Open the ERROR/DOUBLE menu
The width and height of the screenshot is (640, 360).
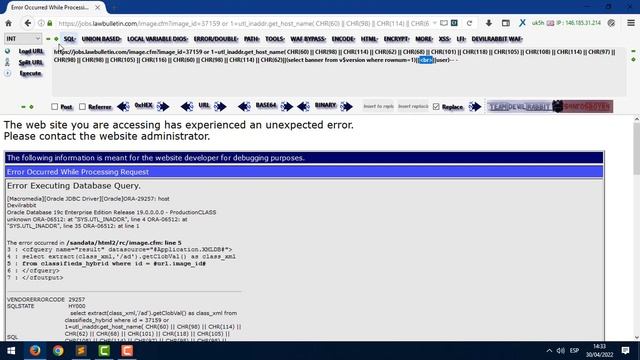pyautogui.click(x=216, y=39)
